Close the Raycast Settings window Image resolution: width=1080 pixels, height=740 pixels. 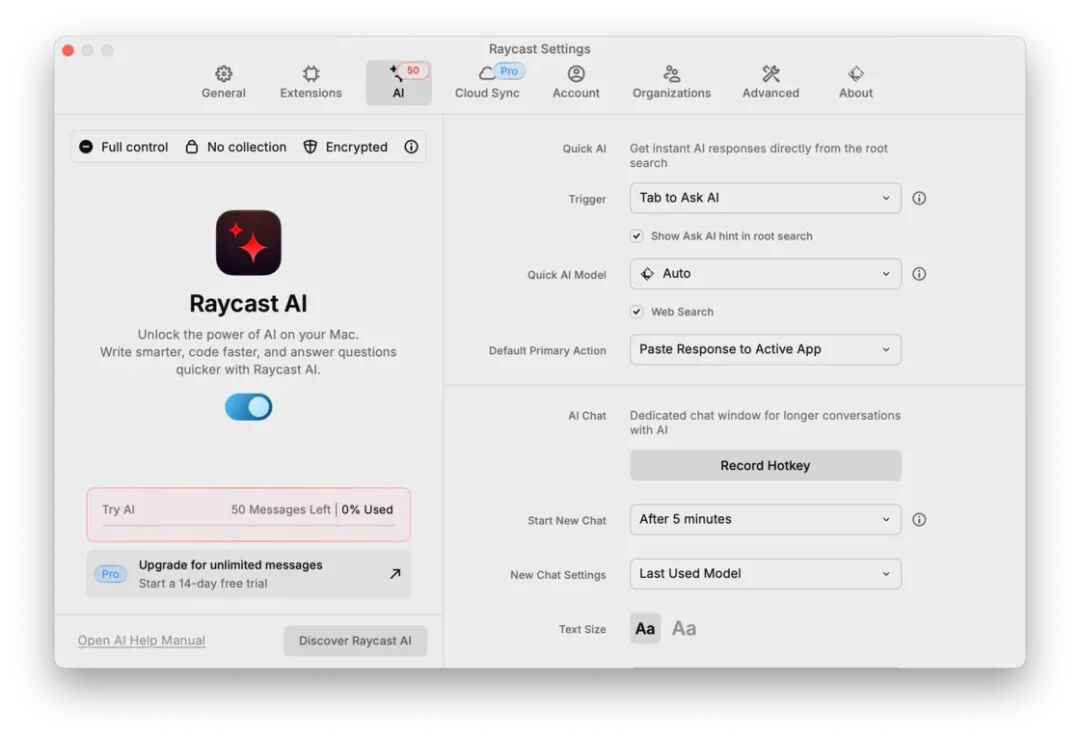point(68,50)
